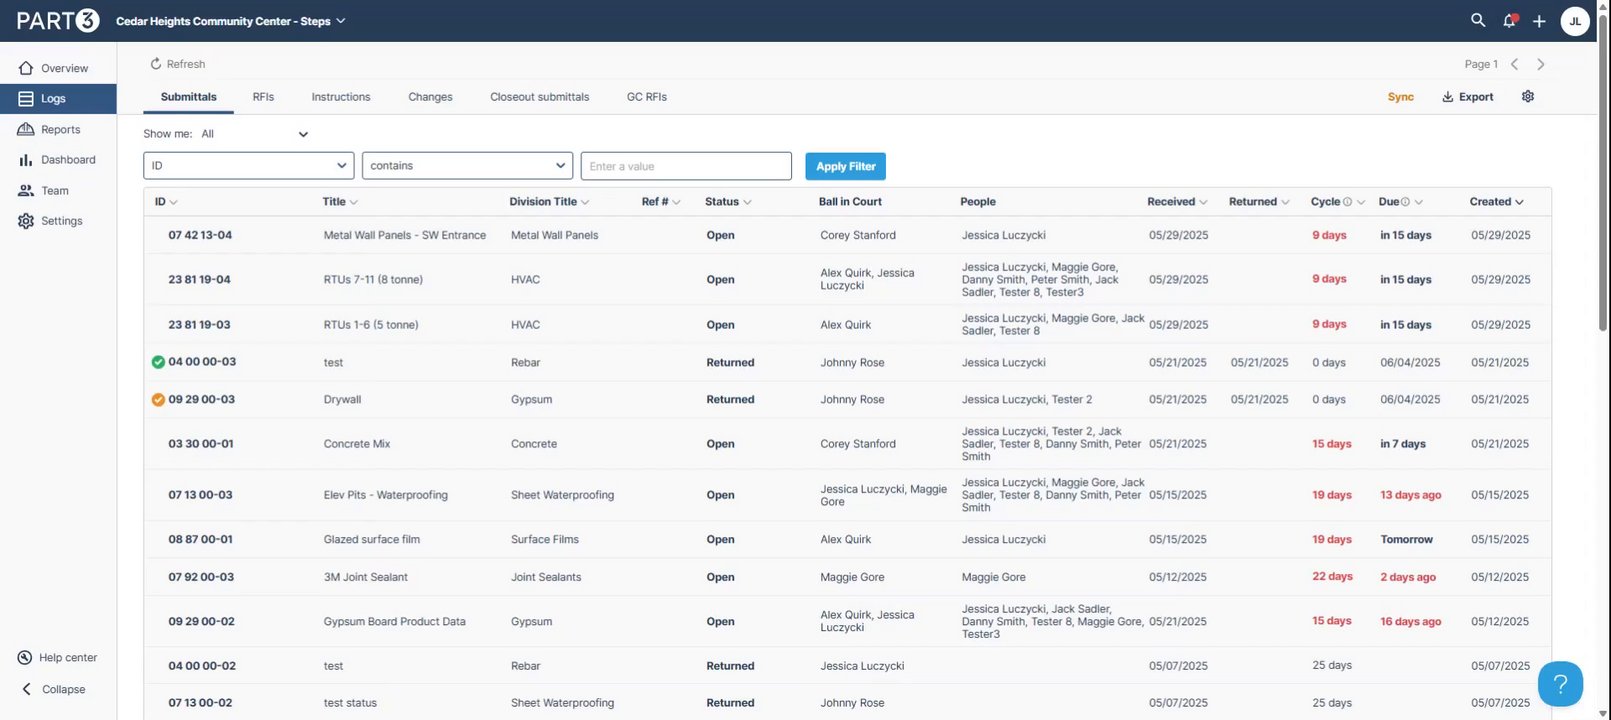The width and height of the screenshot is (1611, 720).
Task: Click the PART3 logo
Action: pos(58,20)
